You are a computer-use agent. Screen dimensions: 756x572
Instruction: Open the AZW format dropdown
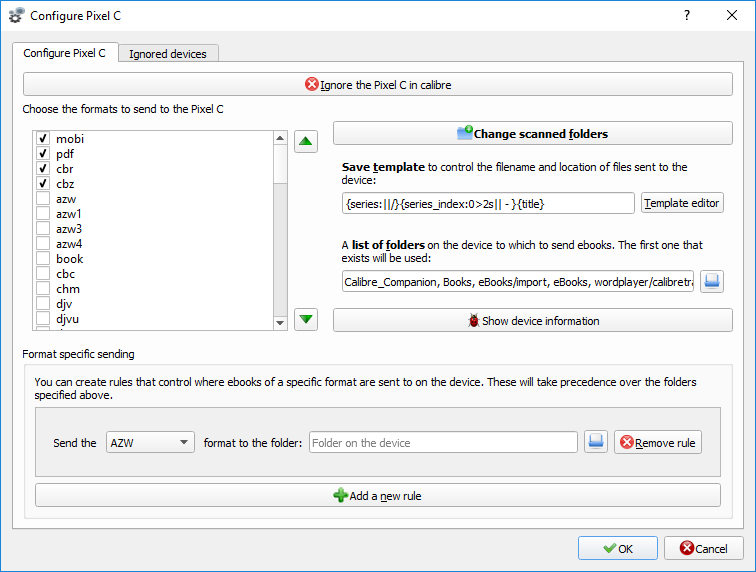click(x=150, y=442)
